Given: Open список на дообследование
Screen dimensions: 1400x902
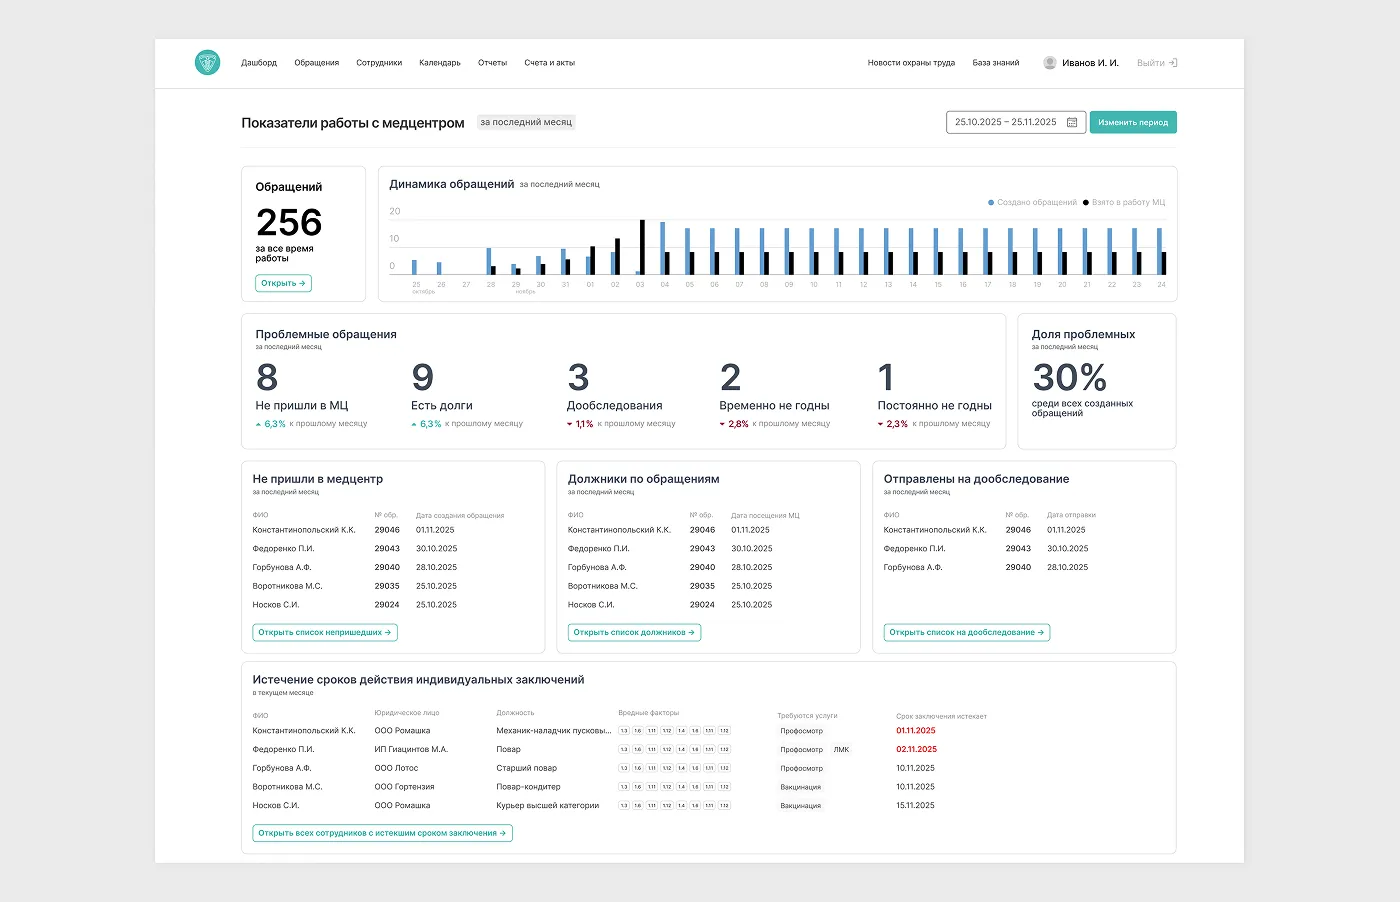Looking at the screenshot, I should [x=966, y=632].
